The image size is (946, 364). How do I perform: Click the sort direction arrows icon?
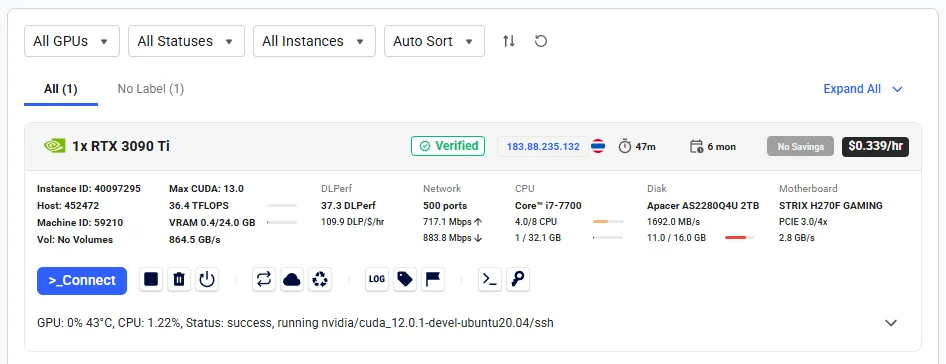509,41
